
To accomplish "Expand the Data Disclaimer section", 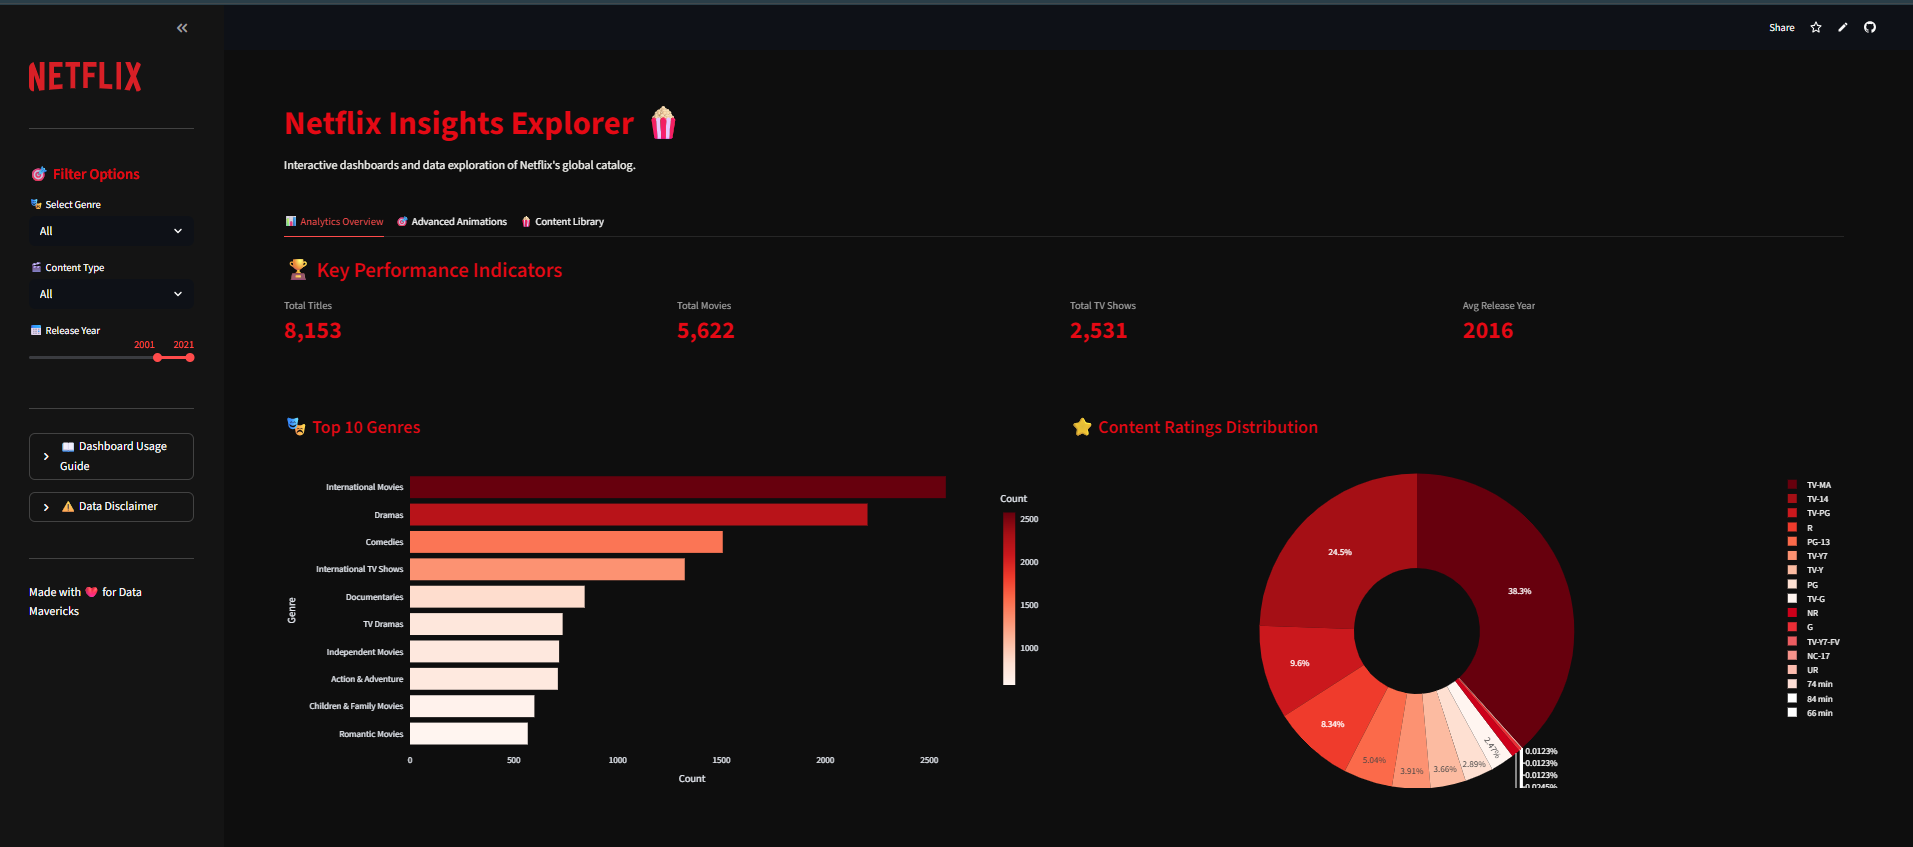I will 111,507.
